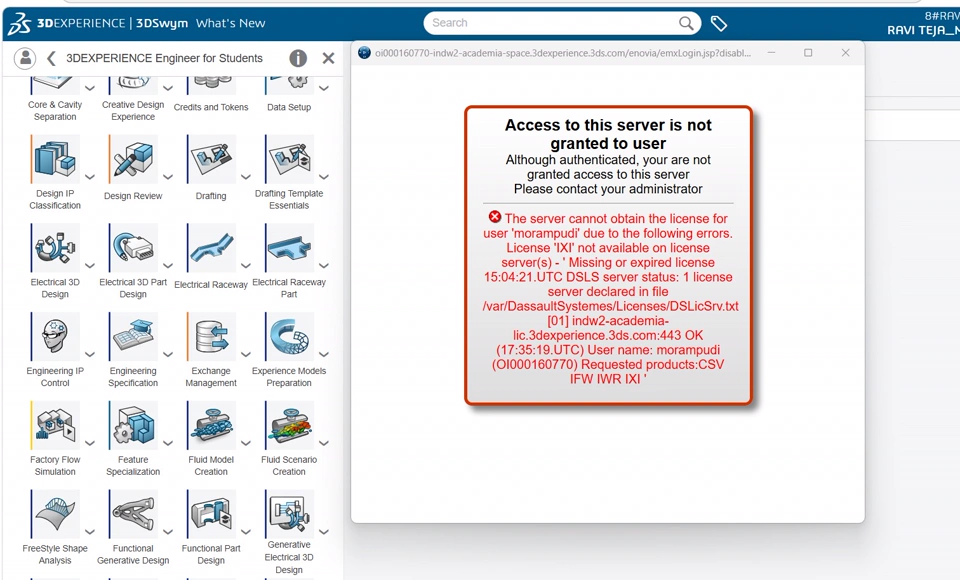The height and width of the screenshot is (580, 960).
Task: Expand chevron next to Engineering Specification
Action: coord(168,355)
